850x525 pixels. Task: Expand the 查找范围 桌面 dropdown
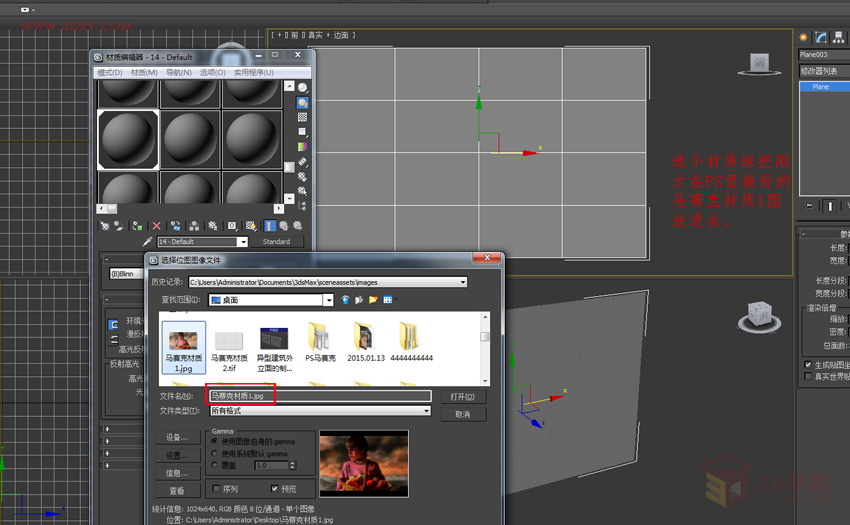coord(328,299)
